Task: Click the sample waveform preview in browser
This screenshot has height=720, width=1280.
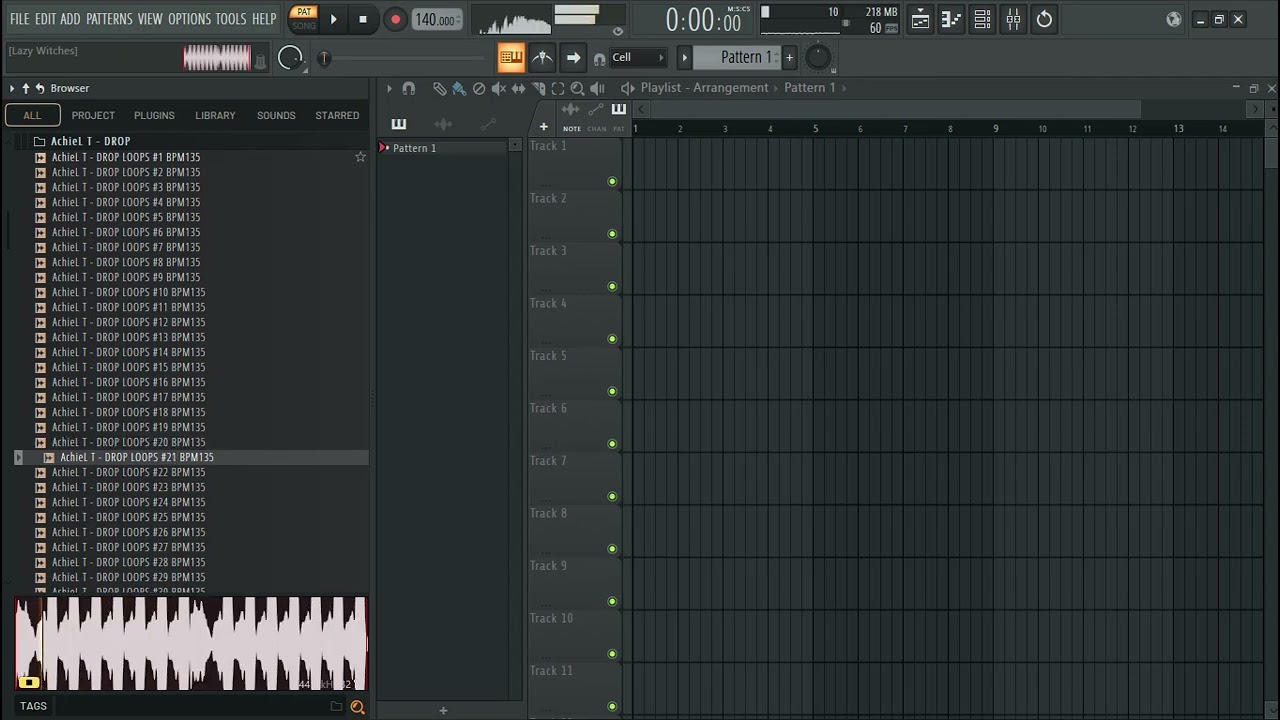Action: click(x=191, y=644)
